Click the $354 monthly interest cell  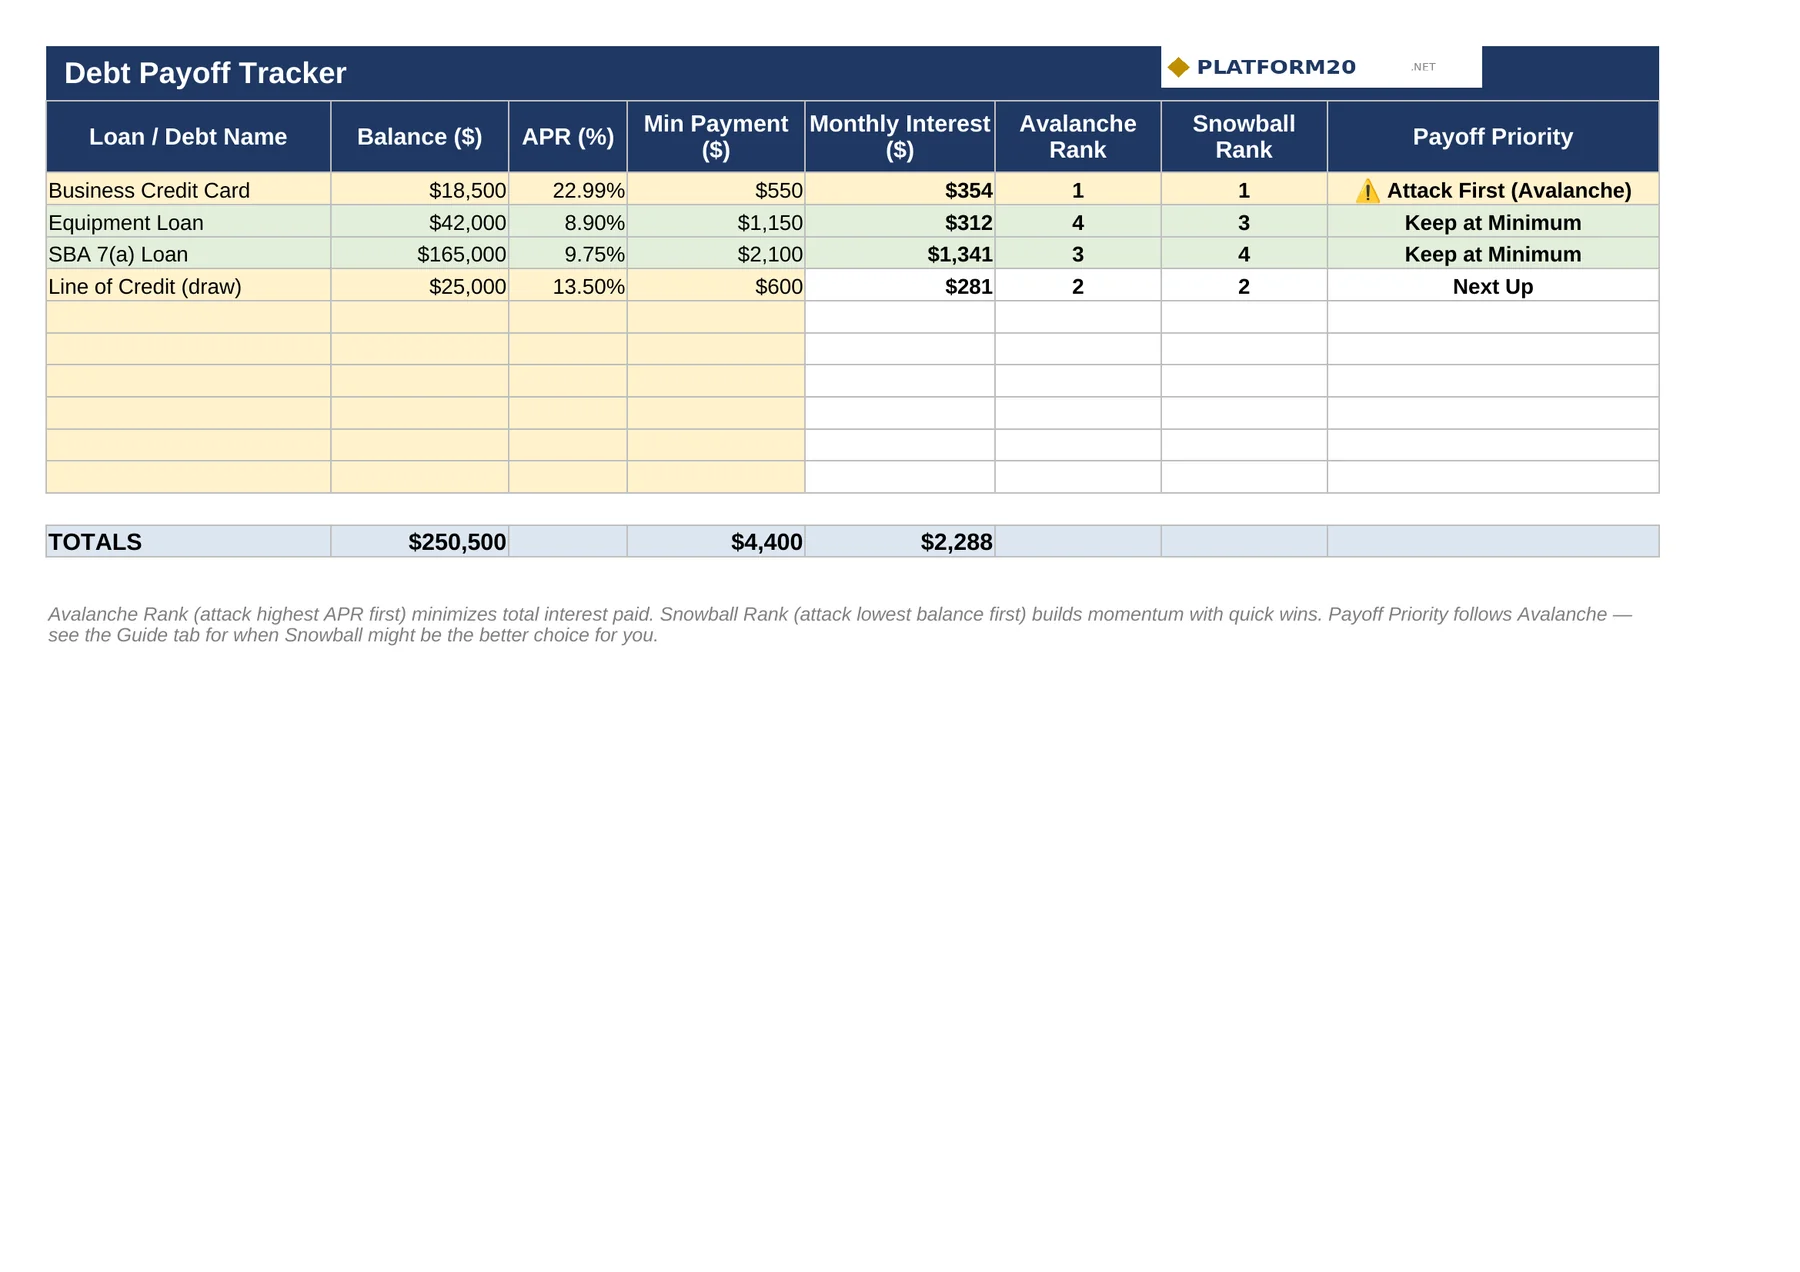(900, 190)
